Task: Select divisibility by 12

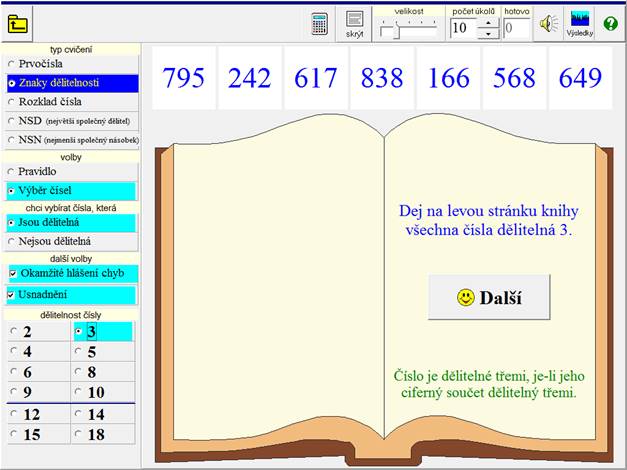Action: pos(39,414)
